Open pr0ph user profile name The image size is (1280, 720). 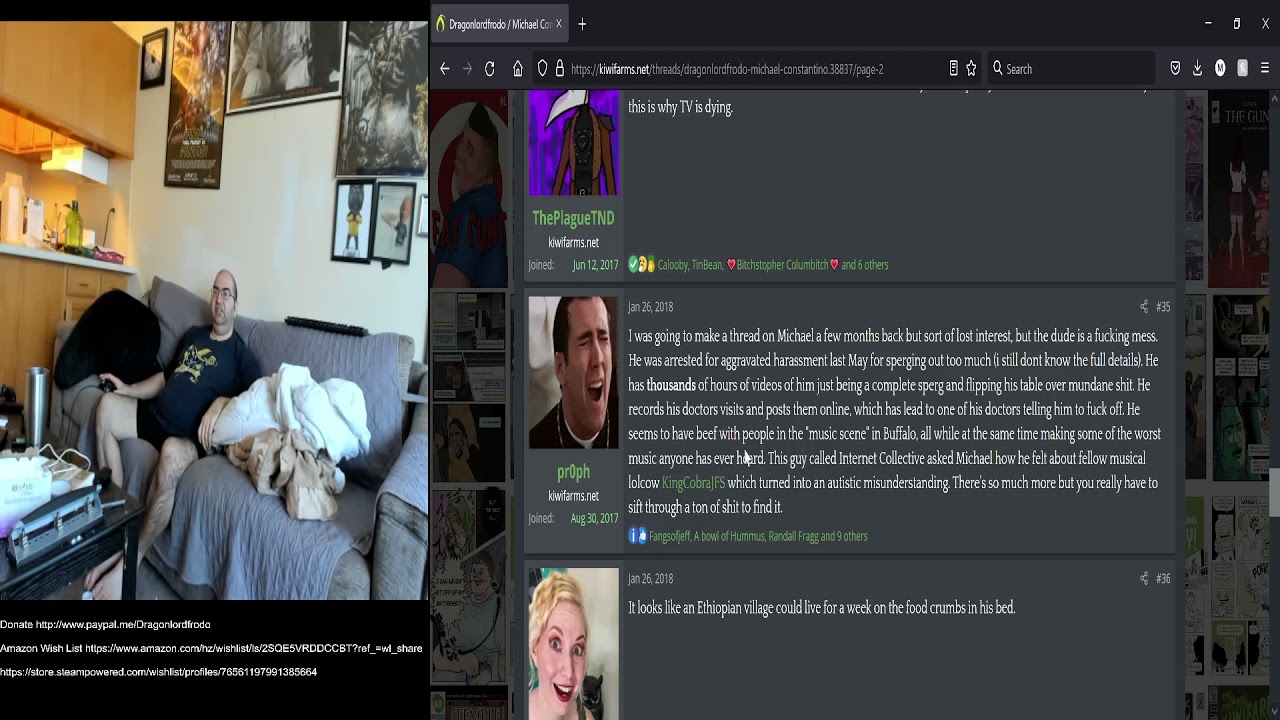(x=573, y=472)
